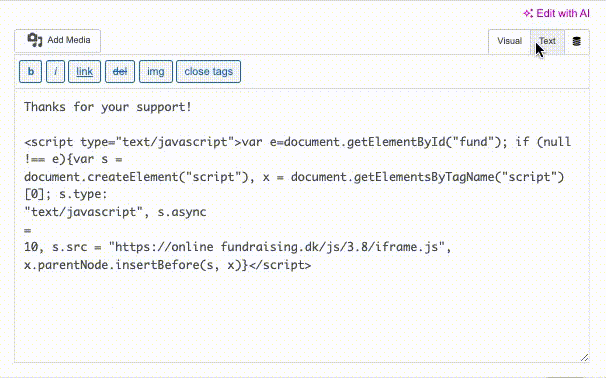Open the stacked database icon tab

(577, 41)
